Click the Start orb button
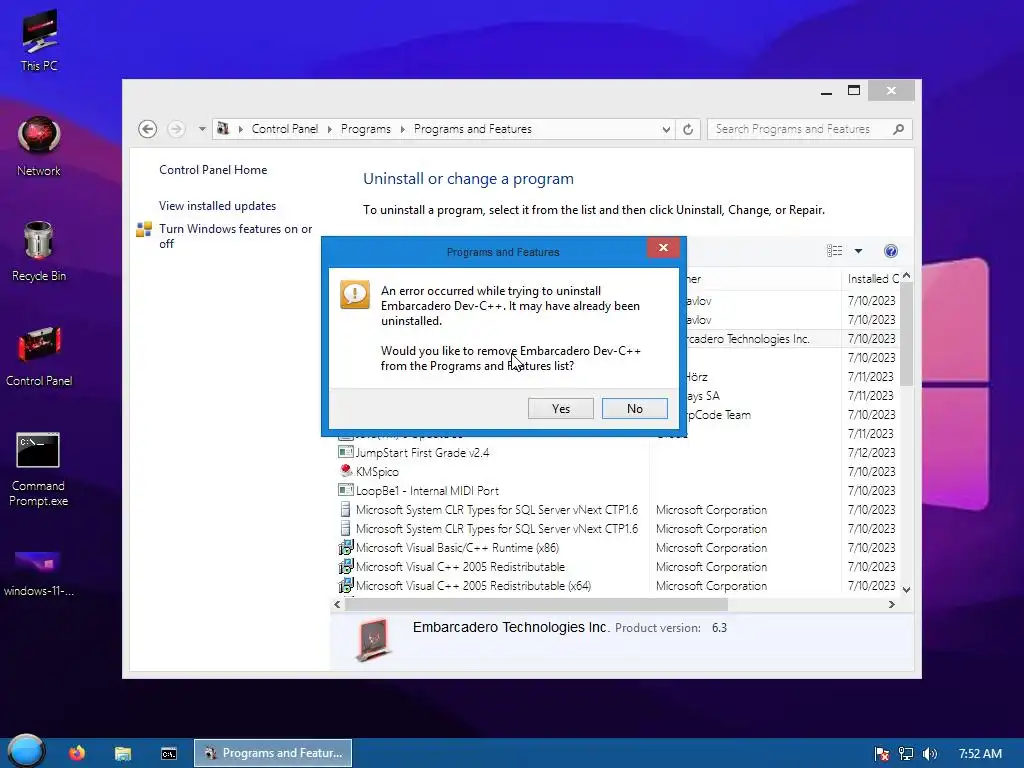 point(26,751)
